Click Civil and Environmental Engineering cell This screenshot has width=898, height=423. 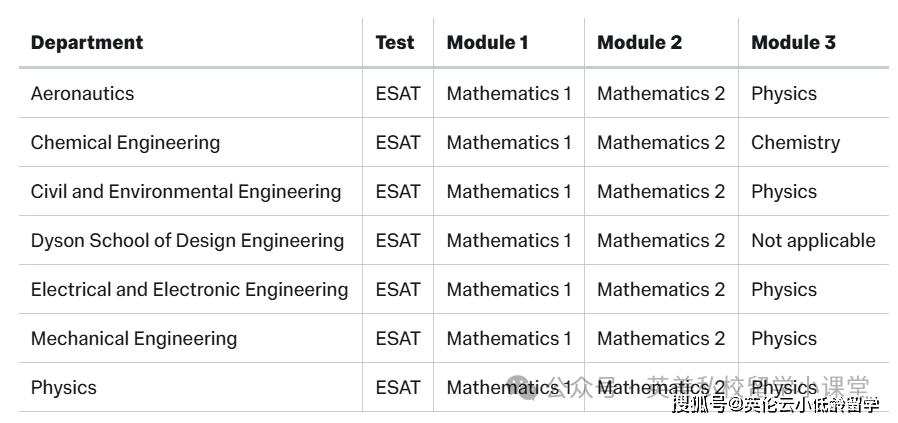coord(186,192)
